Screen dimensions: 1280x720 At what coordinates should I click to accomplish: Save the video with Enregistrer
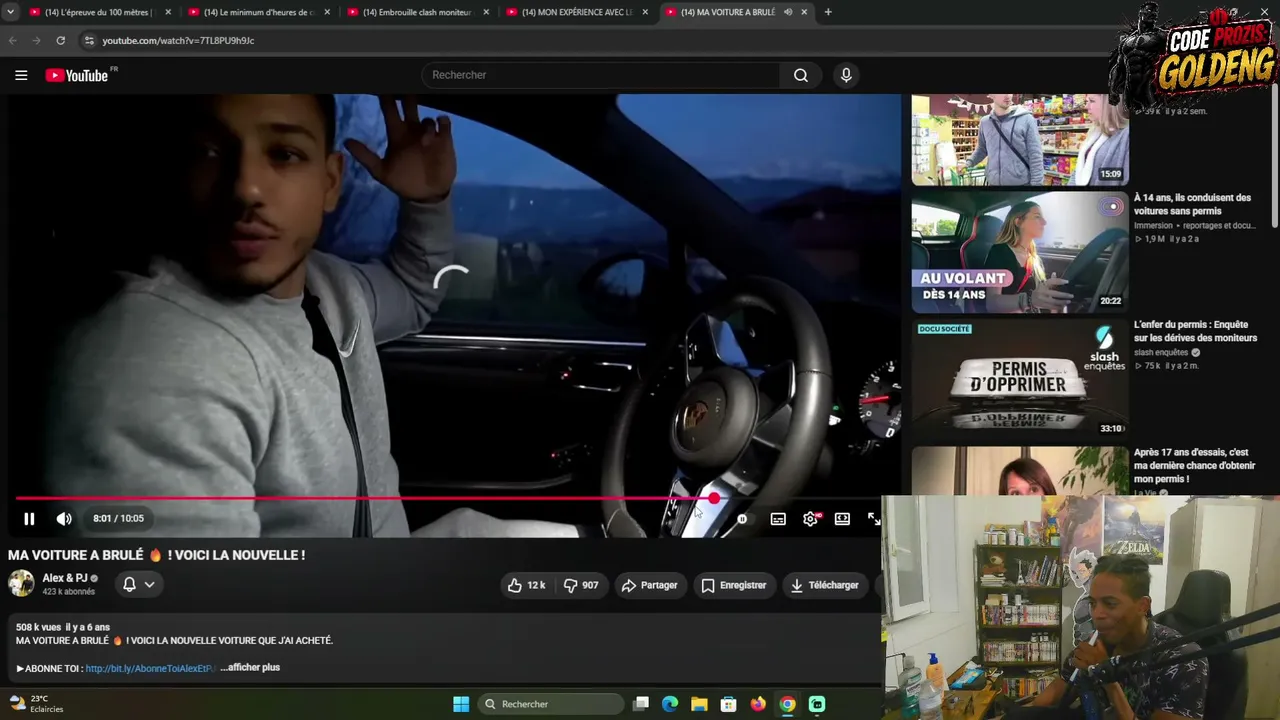pyautogui.click(x=733, y=585)
